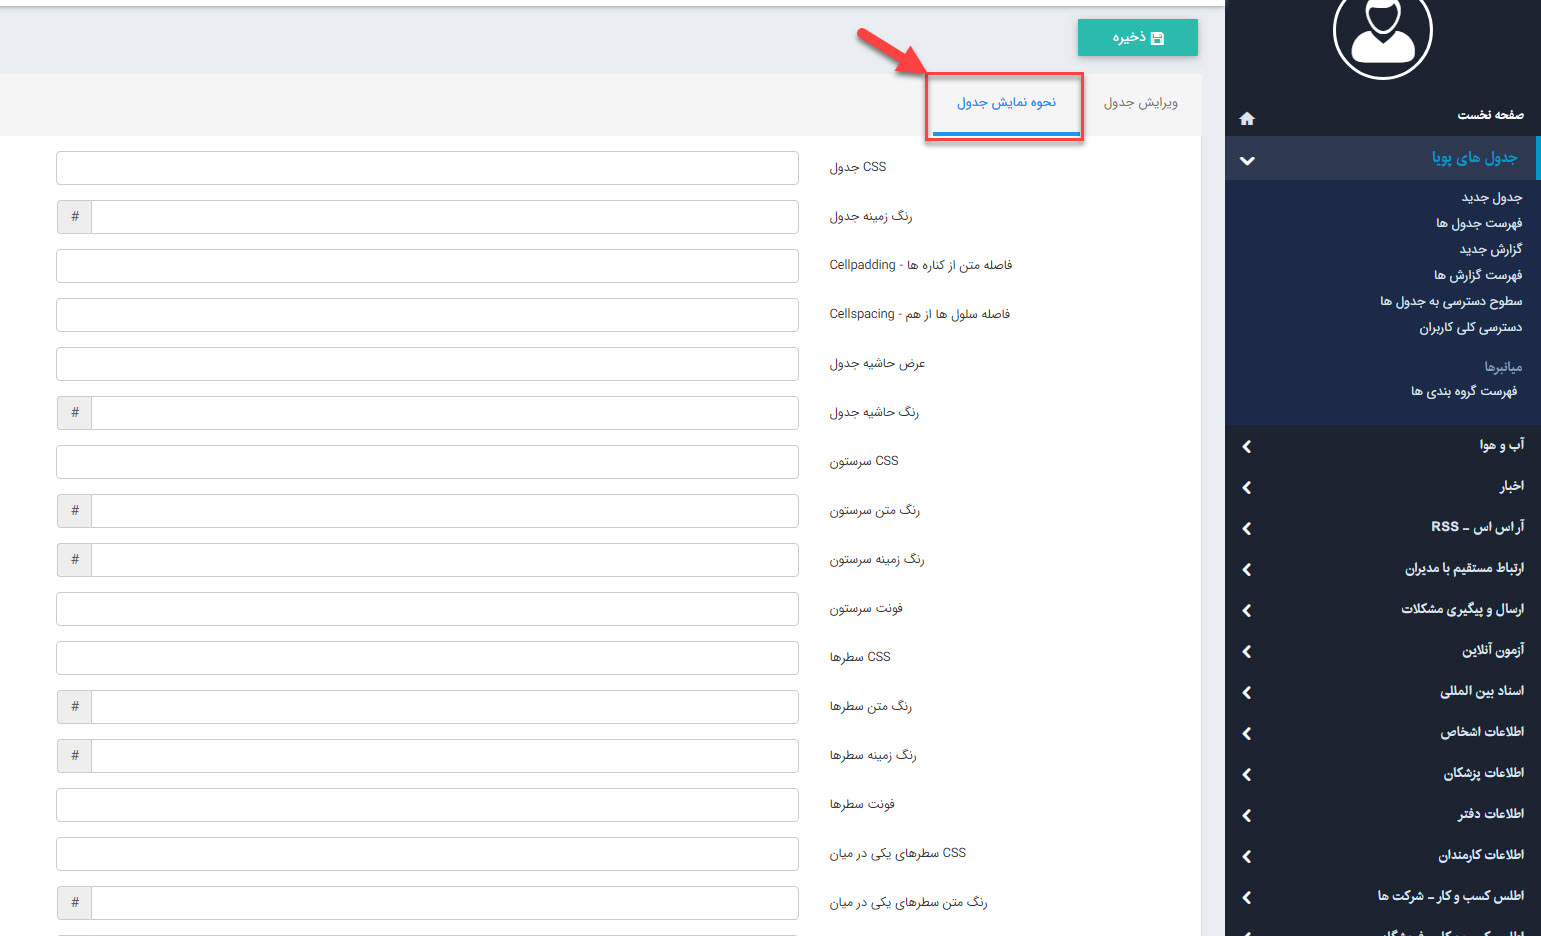Click the user profile avatar icon
Screen dimensions: 1541x936
[x=1382, y=34]
